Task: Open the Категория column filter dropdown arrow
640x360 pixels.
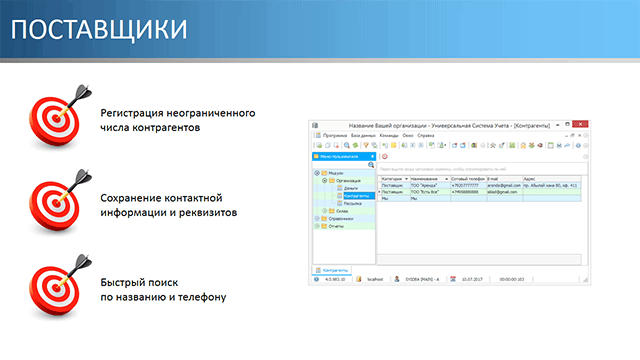Action: [x=406, y=179]
